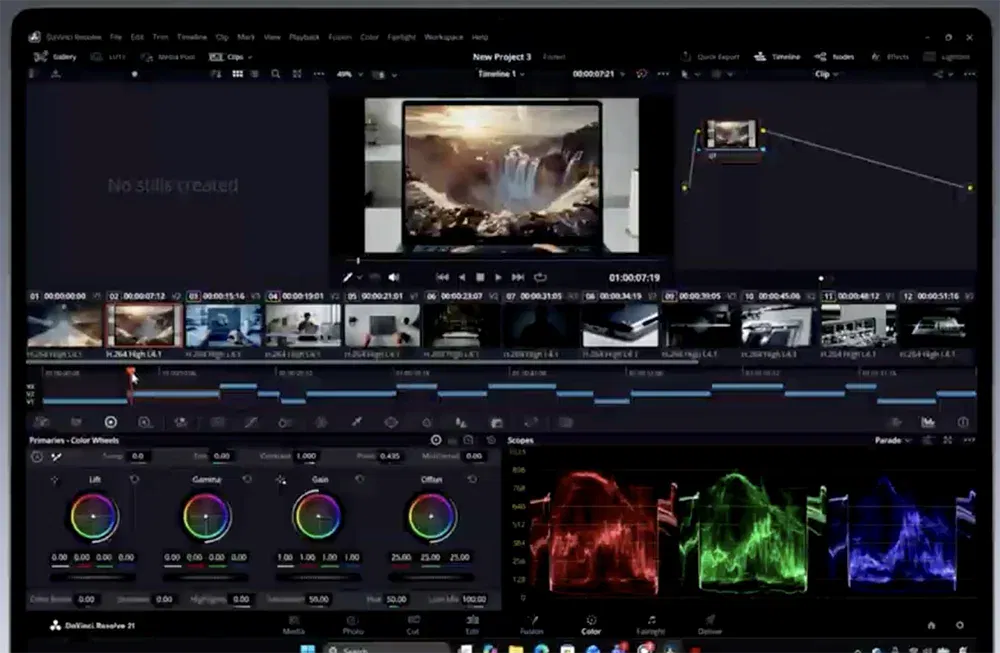This screenshot has width=1000, height=653.
Task: Open the Qualifier eyedropper palette
Action: tap(357, 422)
